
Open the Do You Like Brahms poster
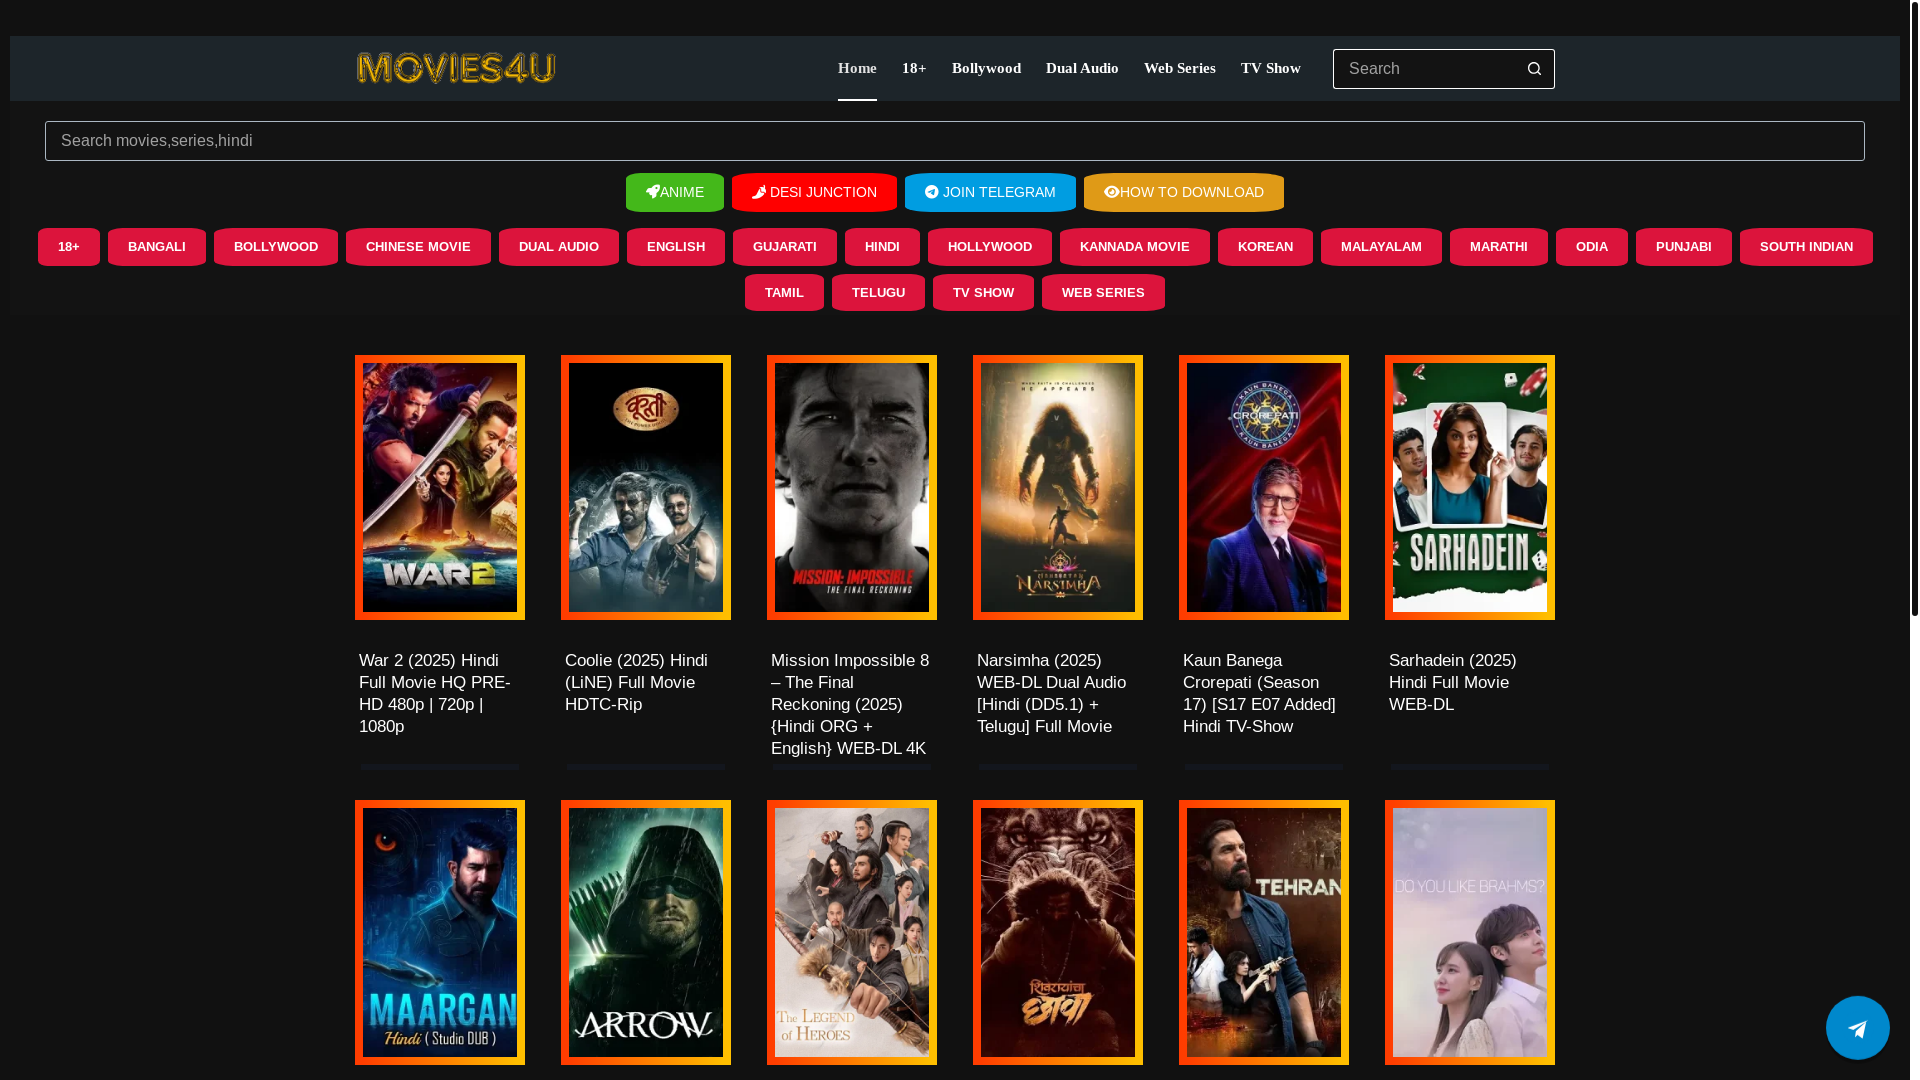tap(1470, 932)
